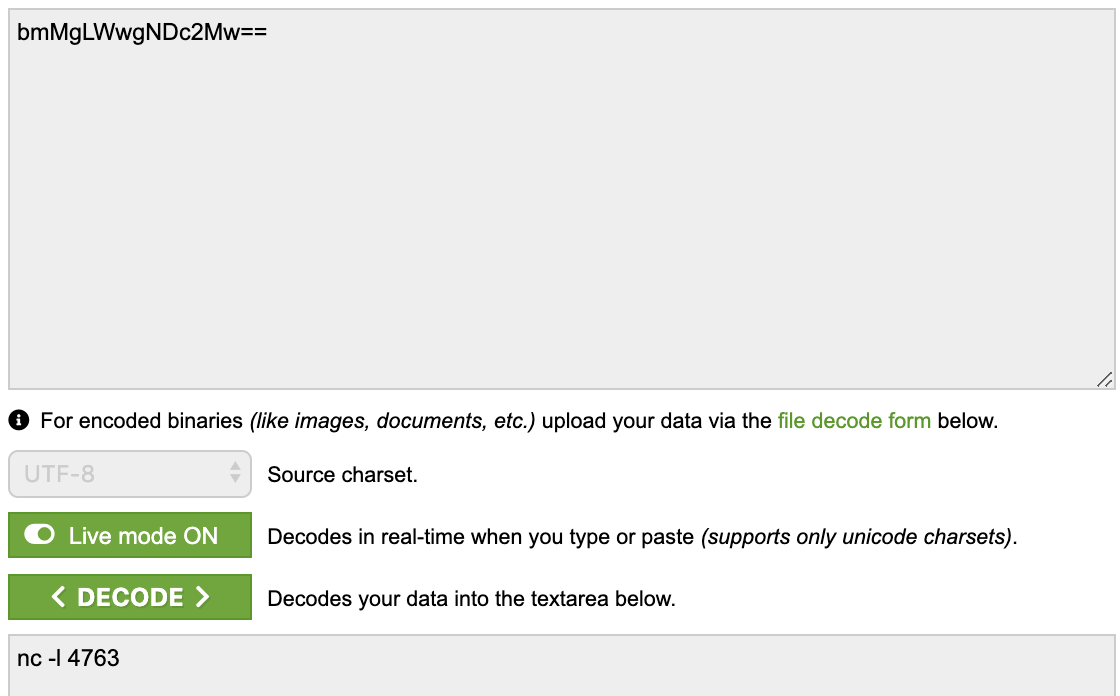
Task: Click the 'For encoded binaries' text
Action: (x=141, y=421)
